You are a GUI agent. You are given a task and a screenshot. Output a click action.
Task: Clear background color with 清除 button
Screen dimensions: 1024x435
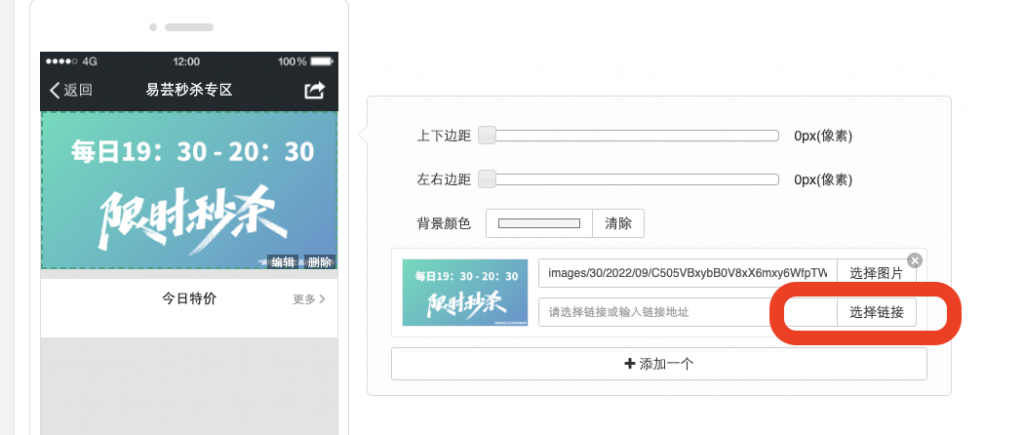tap(618, 223)
